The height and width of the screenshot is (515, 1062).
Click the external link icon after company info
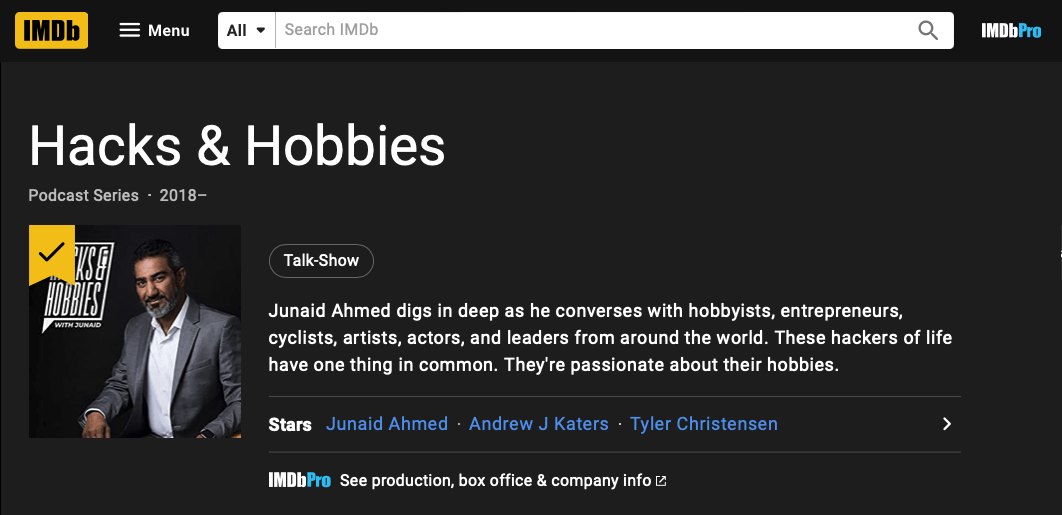click(x=661, y=481)
